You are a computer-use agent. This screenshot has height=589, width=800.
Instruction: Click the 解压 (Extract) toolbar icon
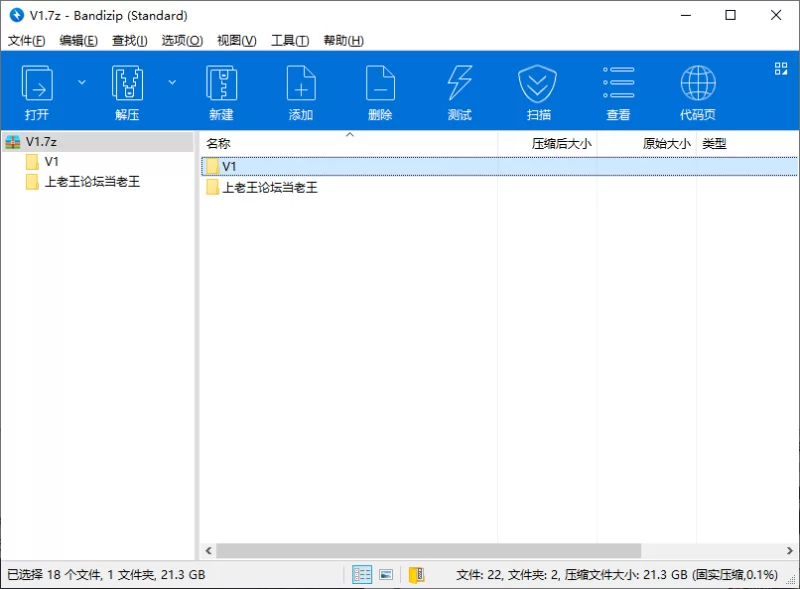(x=127, y=92)
